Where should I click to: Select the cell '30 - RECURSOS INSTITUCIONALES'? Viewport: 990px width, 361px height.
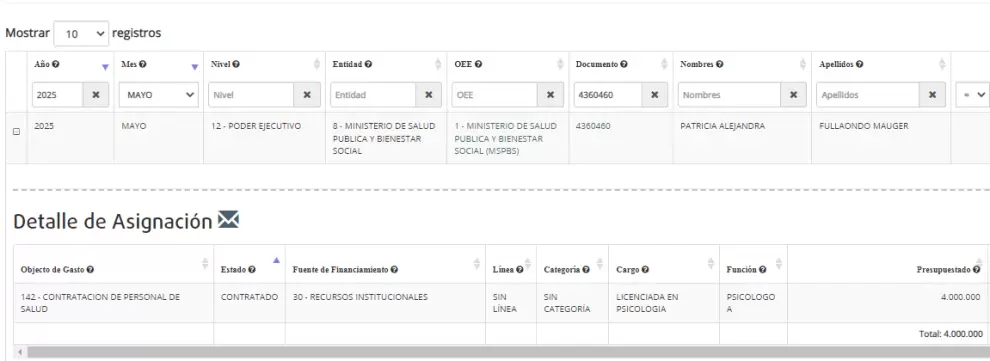tap(385, 303)
